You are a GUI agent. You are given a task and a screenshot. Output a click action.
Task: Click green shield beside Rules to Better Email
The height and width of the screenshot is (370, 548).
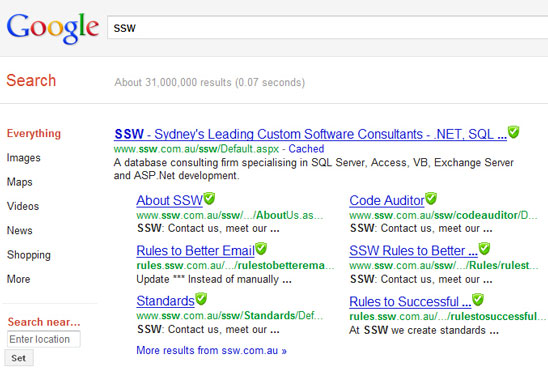261,248
